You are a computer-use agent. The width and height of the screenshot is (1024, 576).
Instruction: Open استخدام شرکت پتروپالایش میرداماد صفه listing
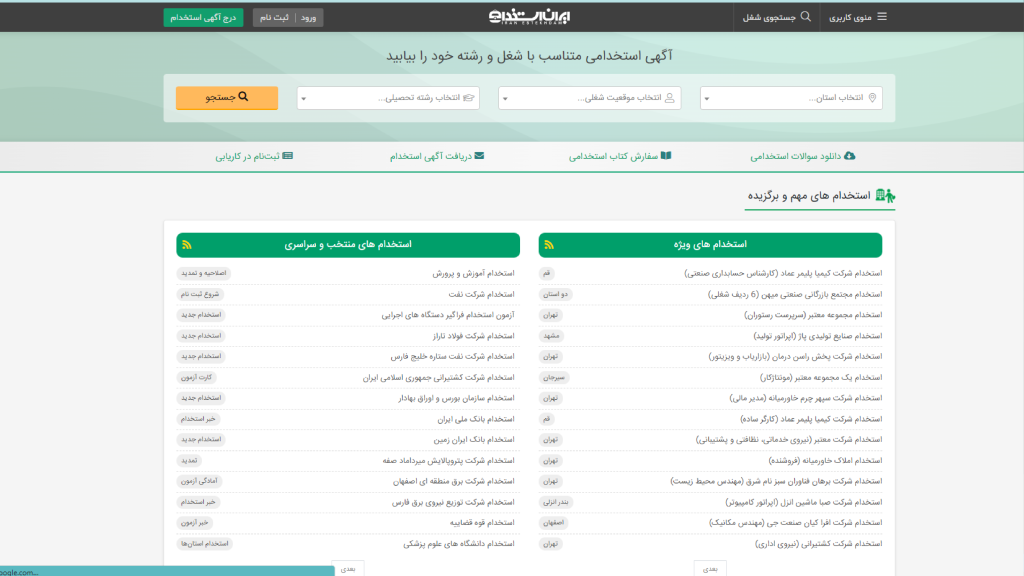tap(449, 460)
